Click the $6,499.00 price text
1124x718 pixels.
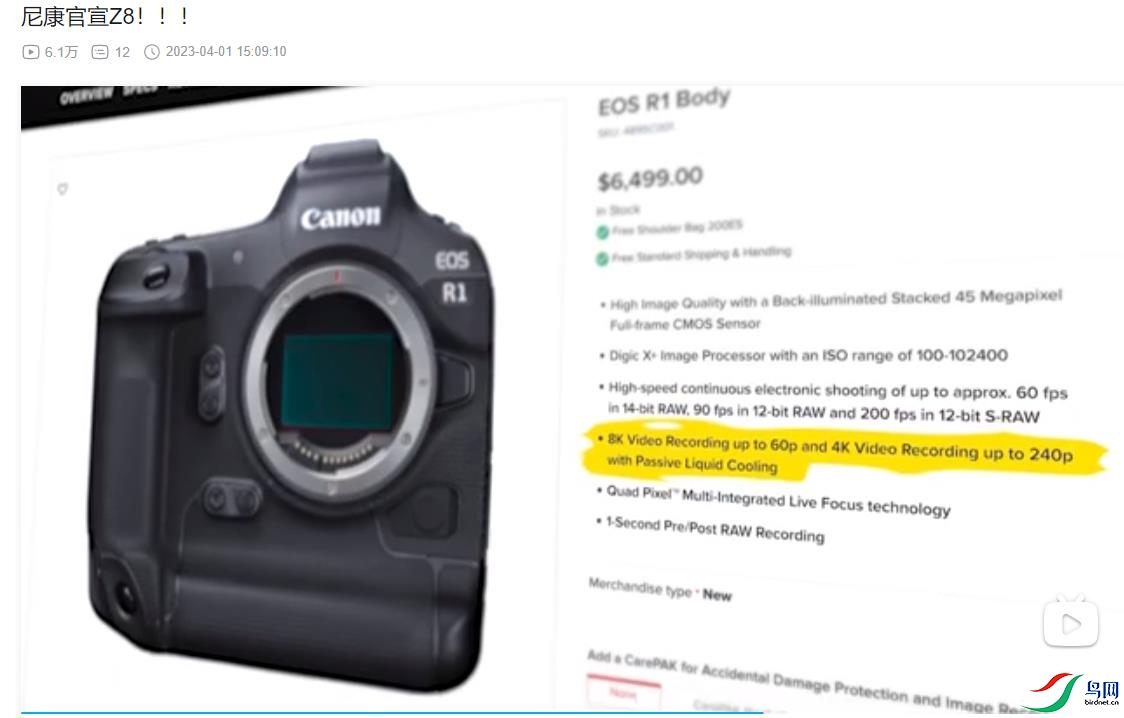coord(650,178)
